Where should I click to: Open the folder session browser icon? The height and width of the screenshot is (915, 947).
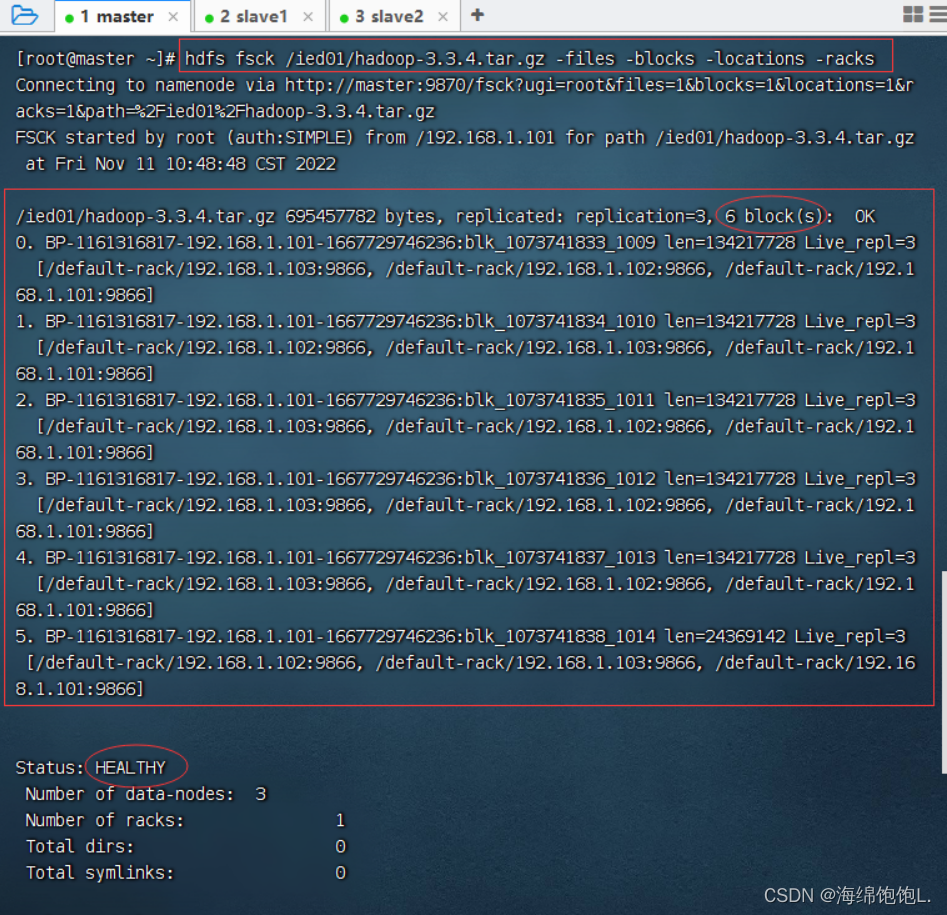tap(25, 15)
